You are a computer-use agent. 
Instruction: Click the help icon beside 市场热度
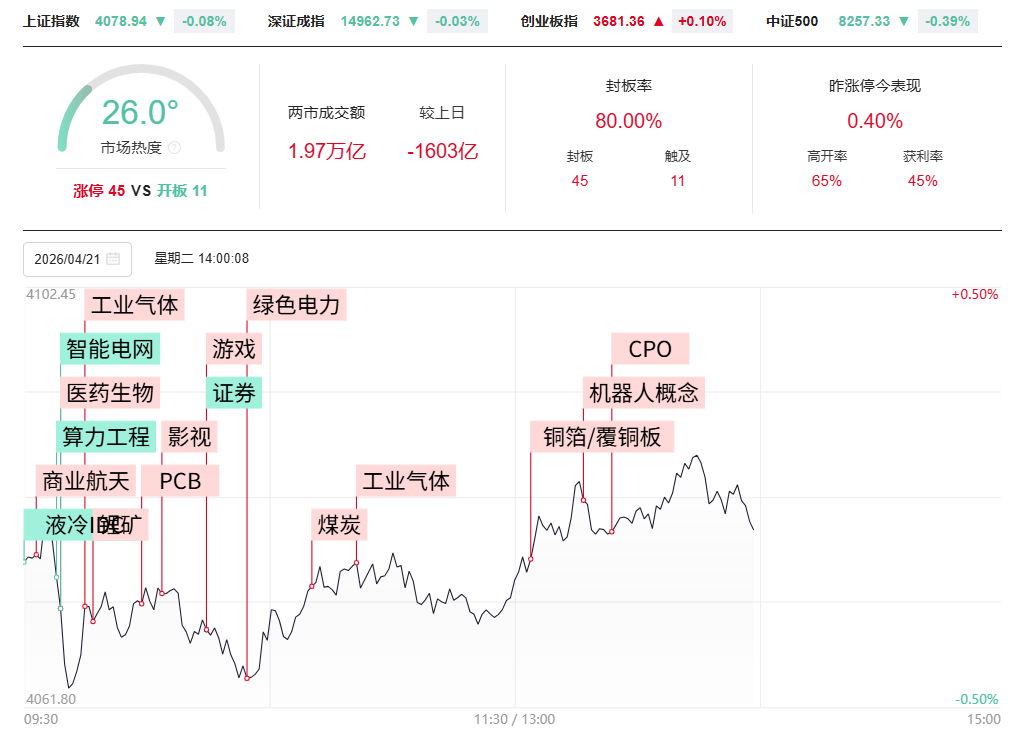click(174, 148)
